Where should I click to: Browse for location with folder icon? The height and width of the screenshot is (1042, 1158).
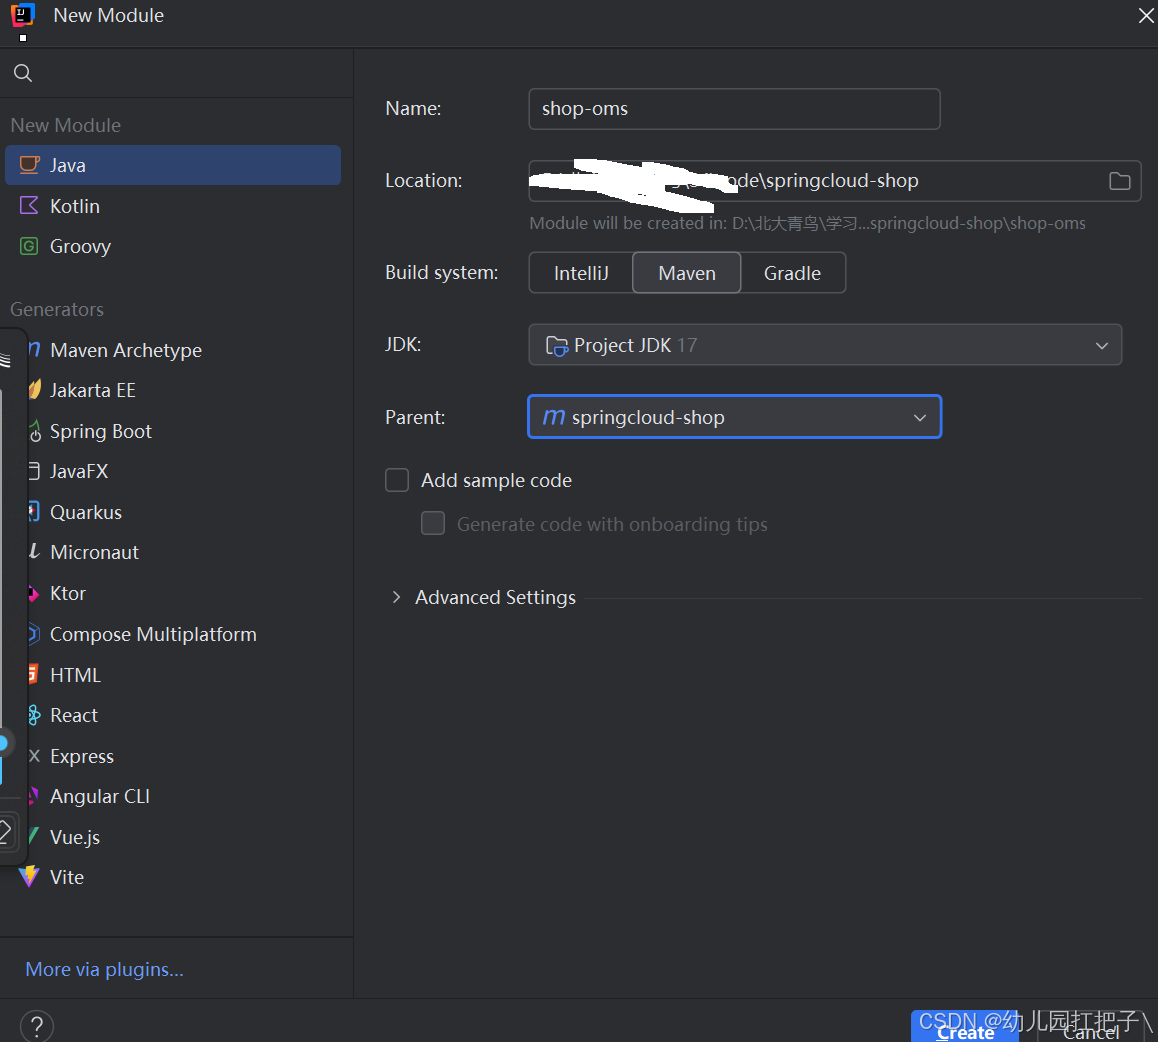click(x=1120, y=181)
